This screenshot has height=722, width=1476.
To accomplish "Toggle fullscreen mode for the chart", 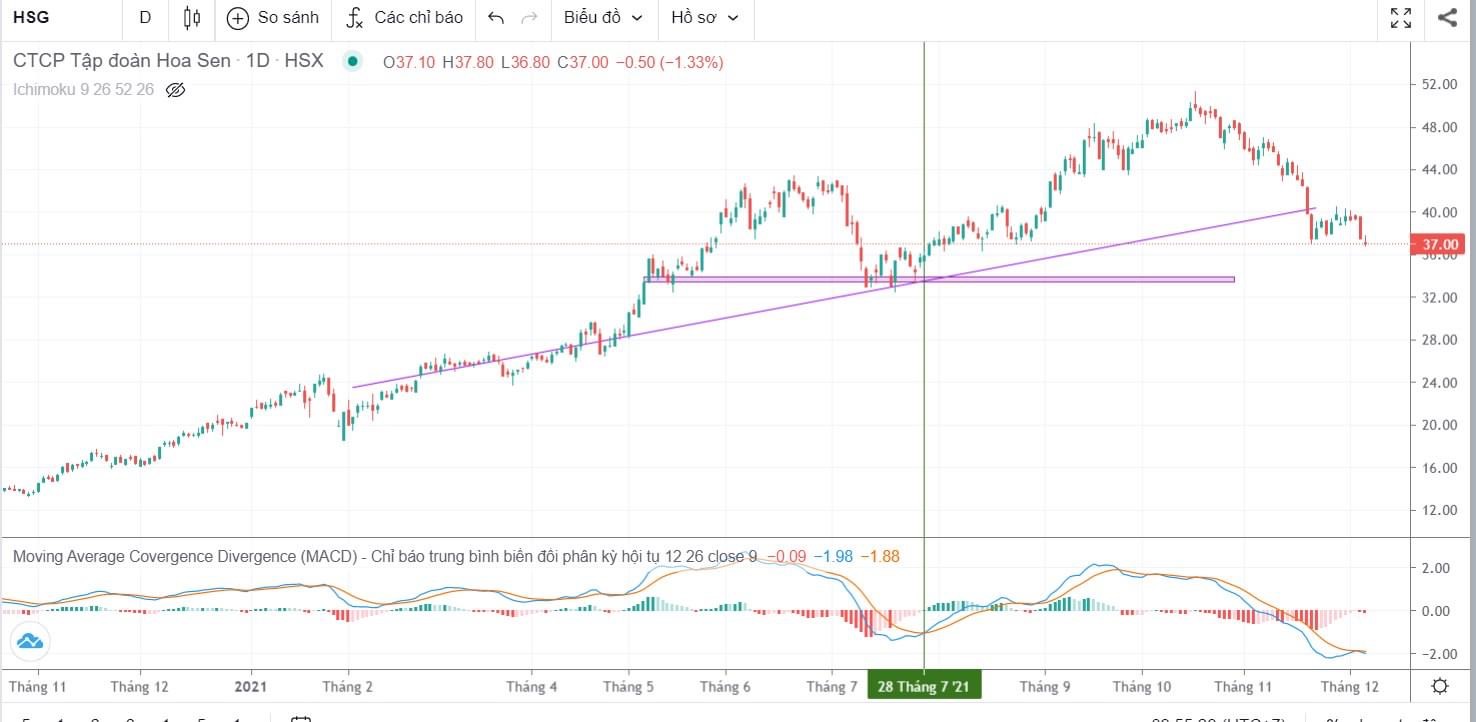I will click(x=1401, y=18).
